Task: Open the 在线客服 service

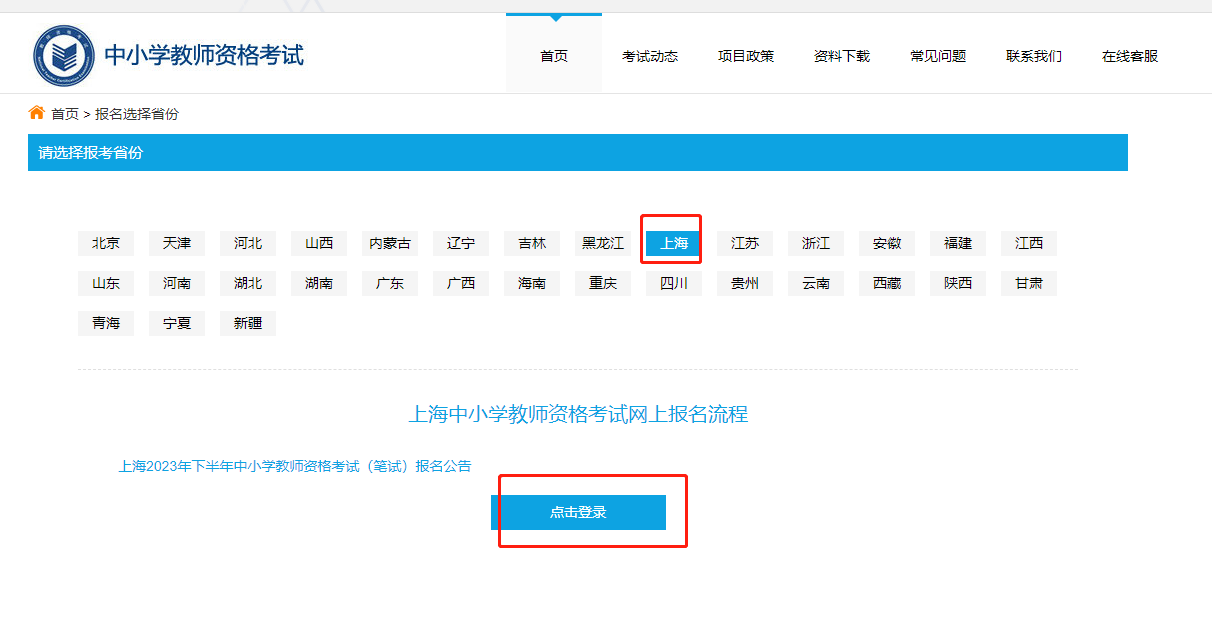Action: click(1128, 56)
